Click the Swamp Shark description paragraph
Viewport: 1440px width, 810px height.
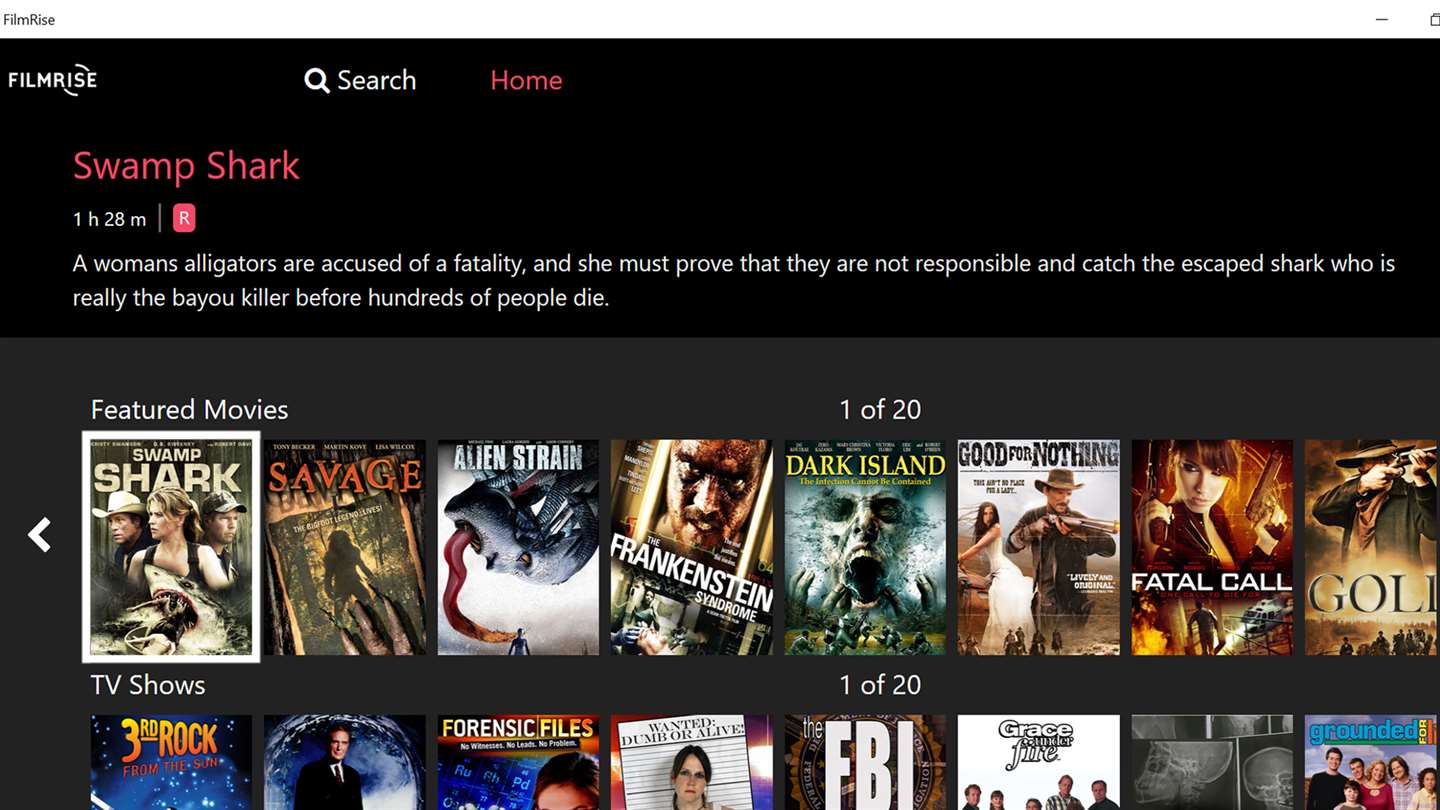coord(734,280)
